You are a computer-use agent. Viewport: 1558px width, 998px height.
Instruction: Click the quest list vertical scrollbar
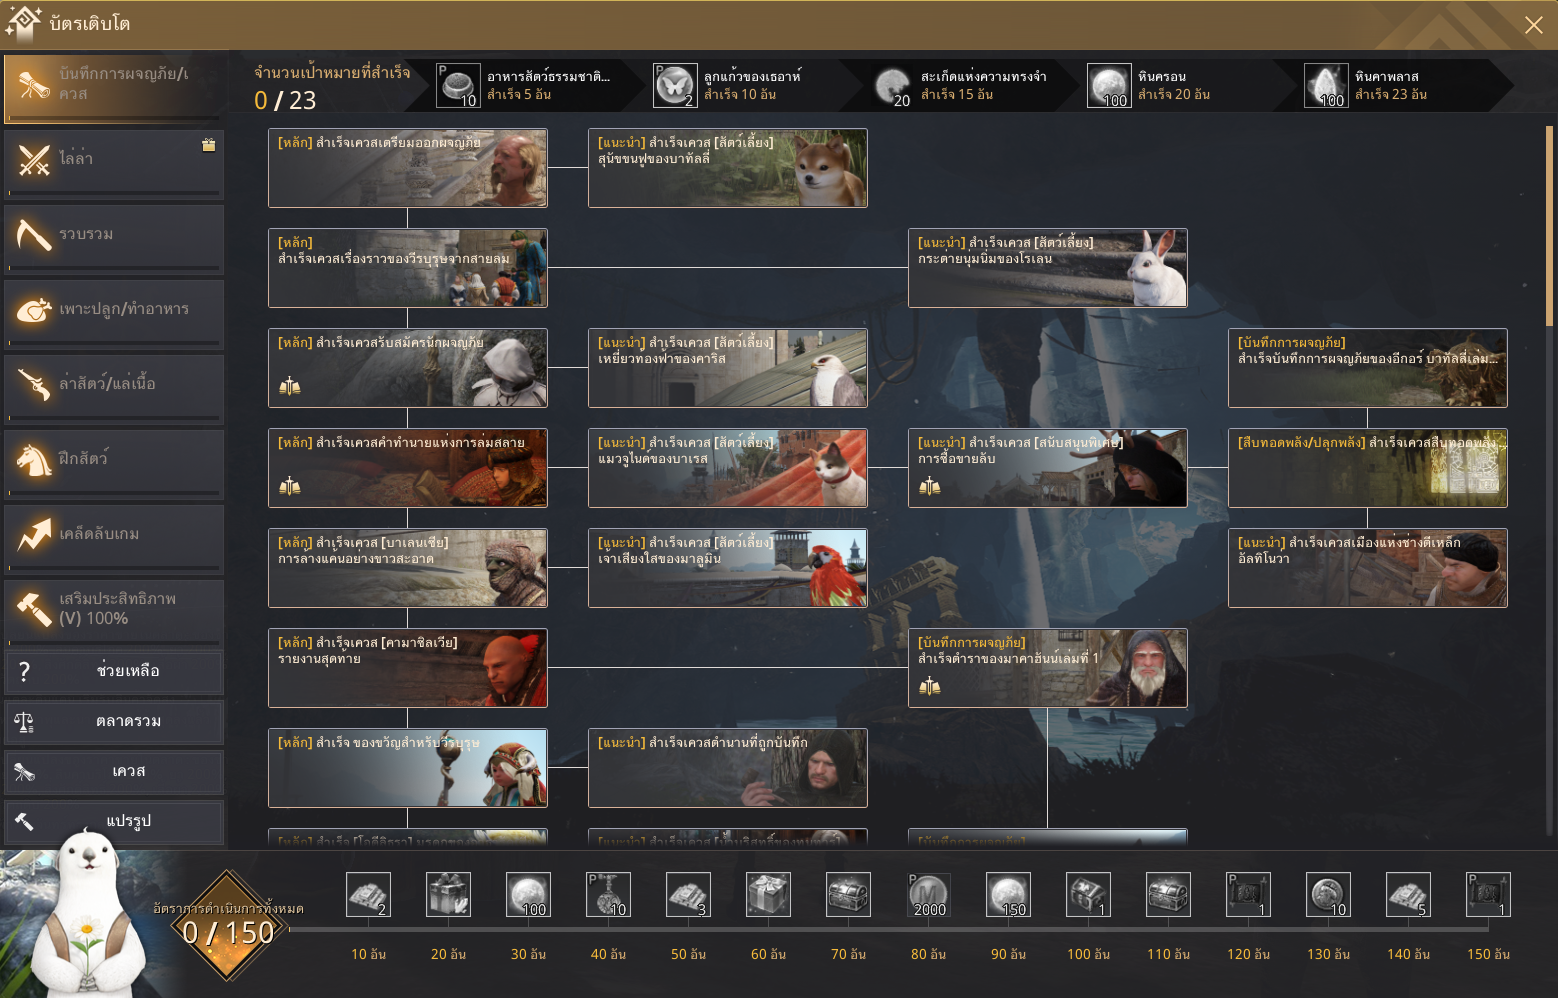pos(1549,226)
